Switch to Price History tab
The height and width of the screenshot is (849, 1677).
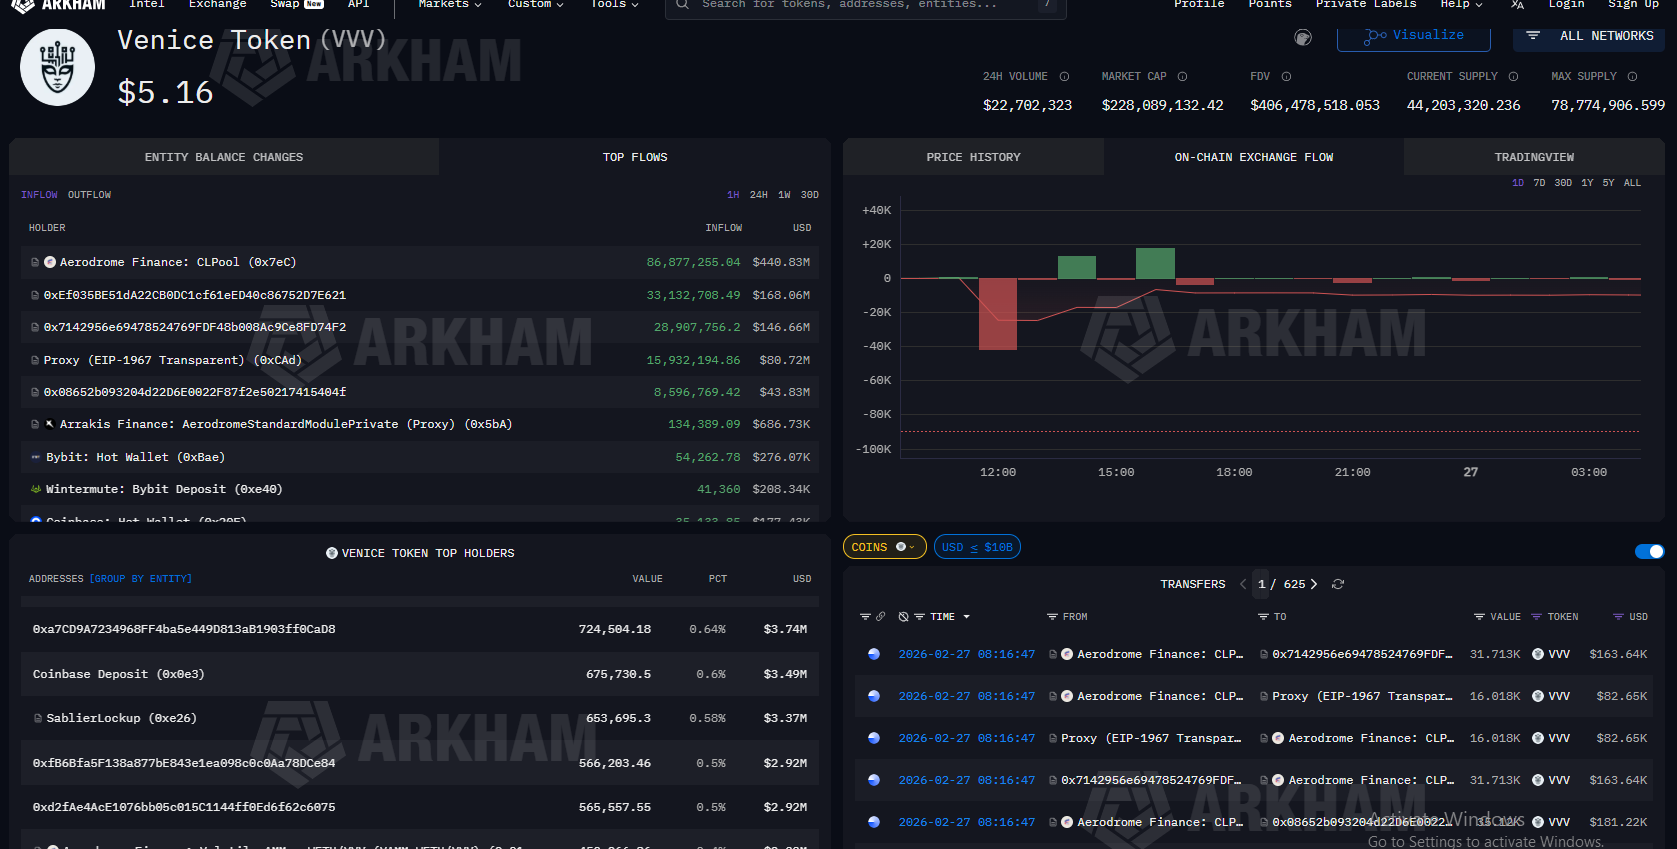tap(974, 157)
